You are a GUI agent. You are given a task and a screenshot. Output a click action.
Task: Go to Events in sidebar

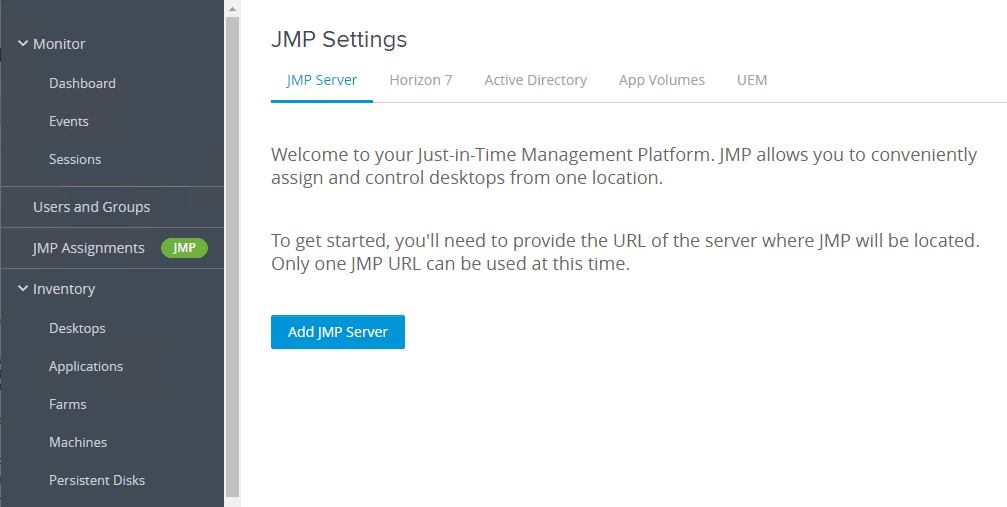point(69,121)
